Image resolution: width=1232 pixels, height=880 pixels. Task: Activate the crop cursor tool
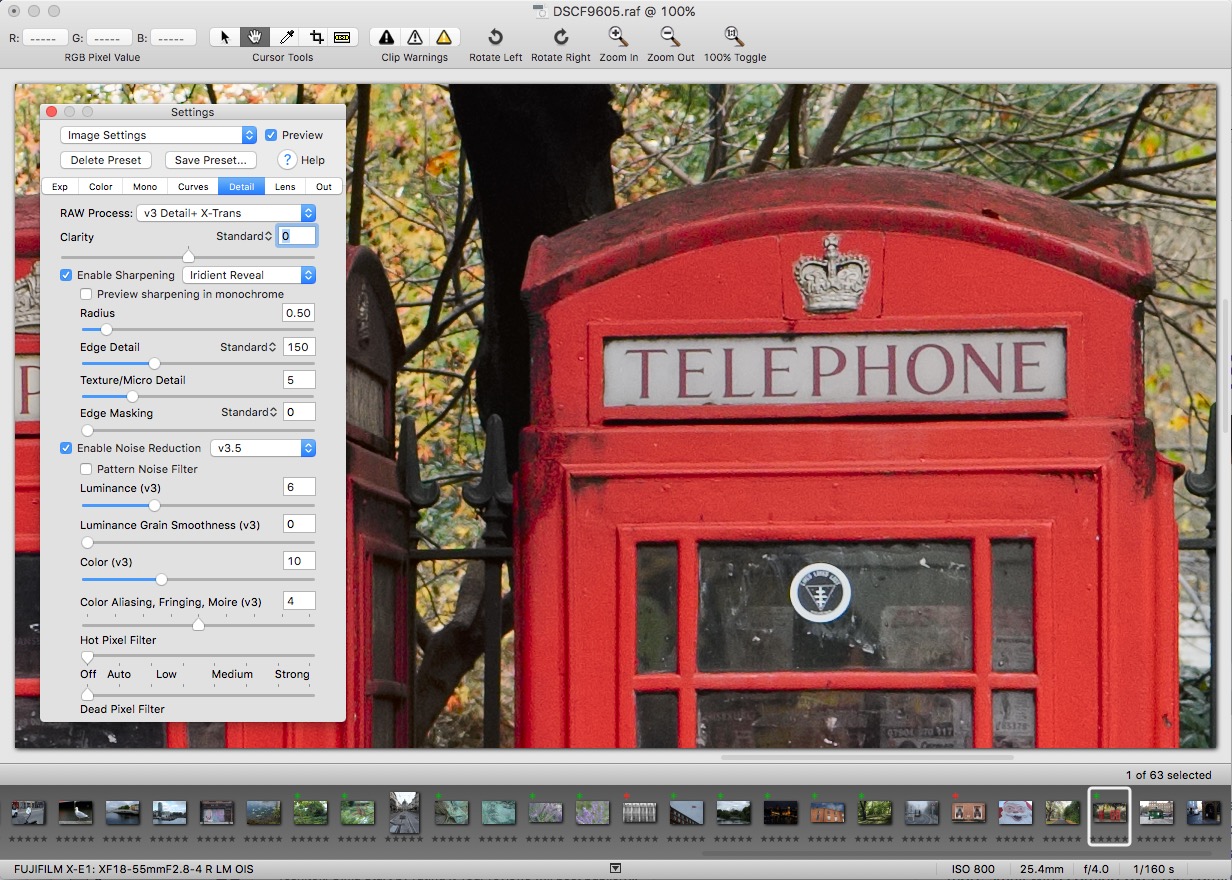316,37
